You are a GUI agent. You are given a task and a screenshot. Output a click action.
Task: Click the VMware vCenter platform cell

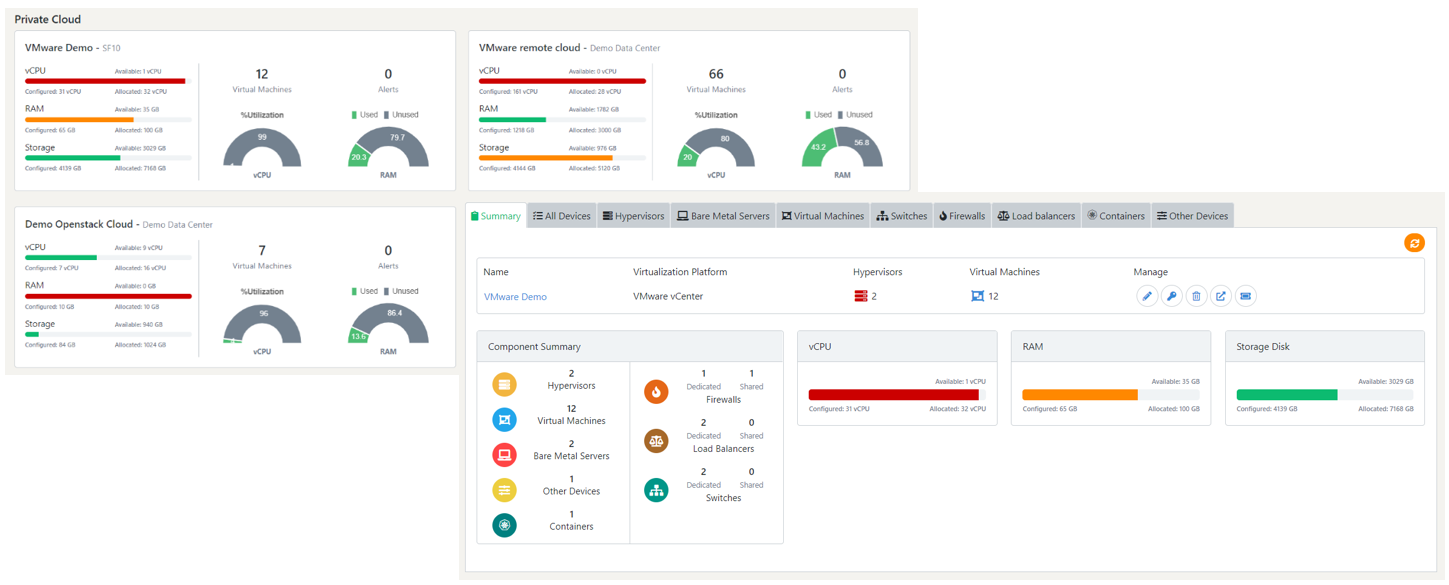pyautogui.click(x=666, y=296)
